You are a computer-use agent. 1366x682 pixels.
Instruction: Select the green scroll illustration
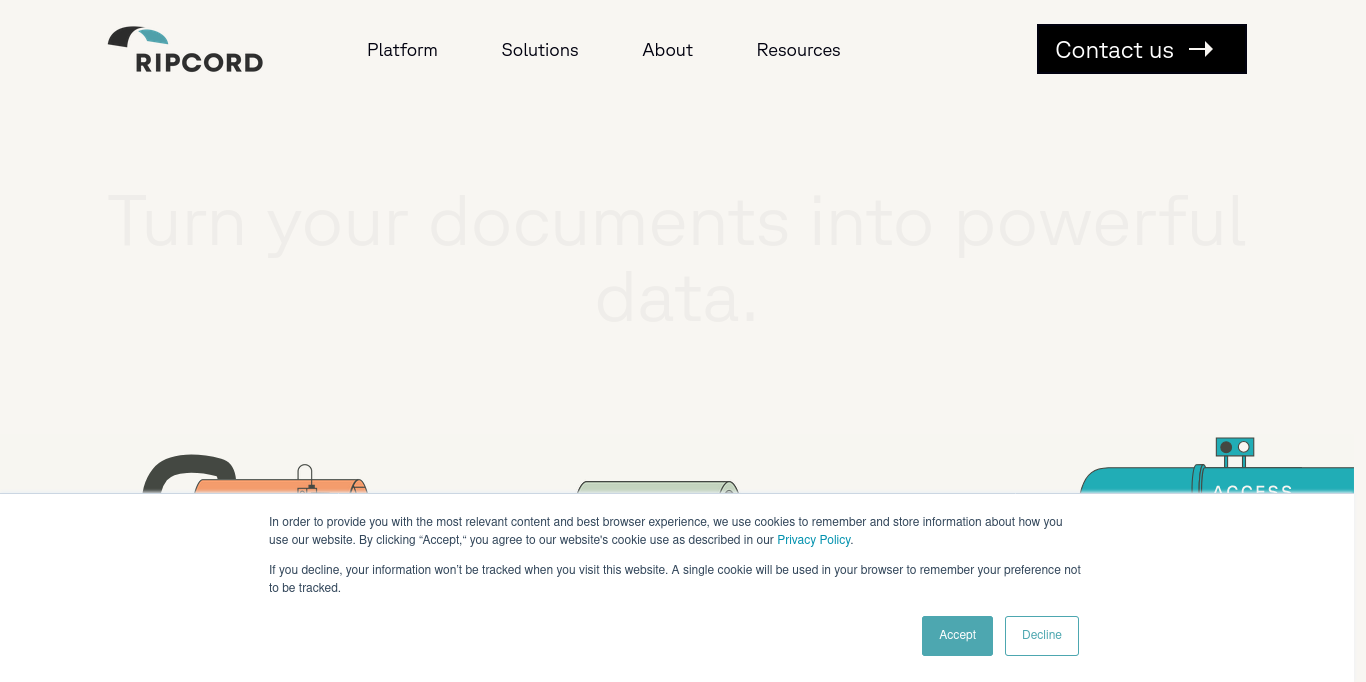[x=656, y=487]
